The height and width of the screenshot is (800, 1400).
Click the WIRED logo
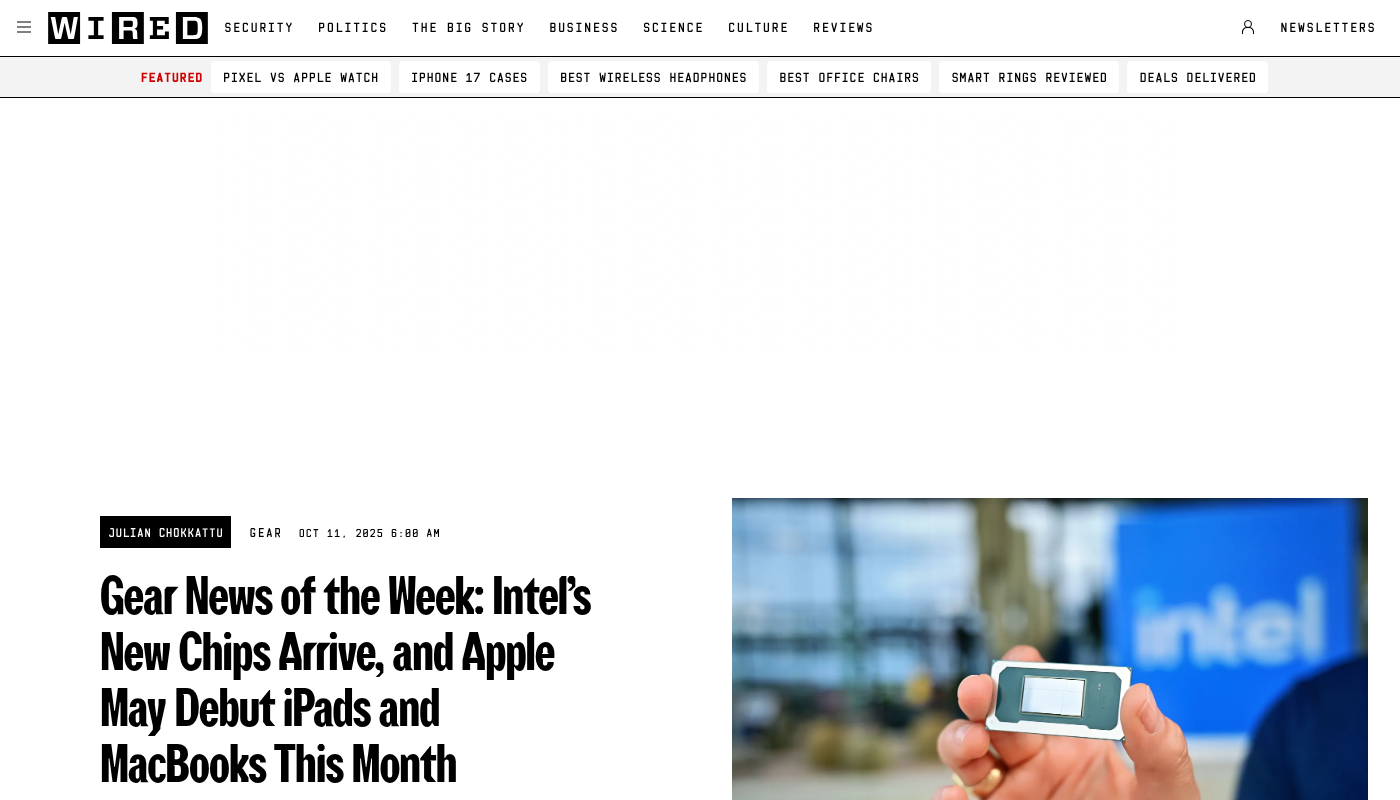coord(128,28)
